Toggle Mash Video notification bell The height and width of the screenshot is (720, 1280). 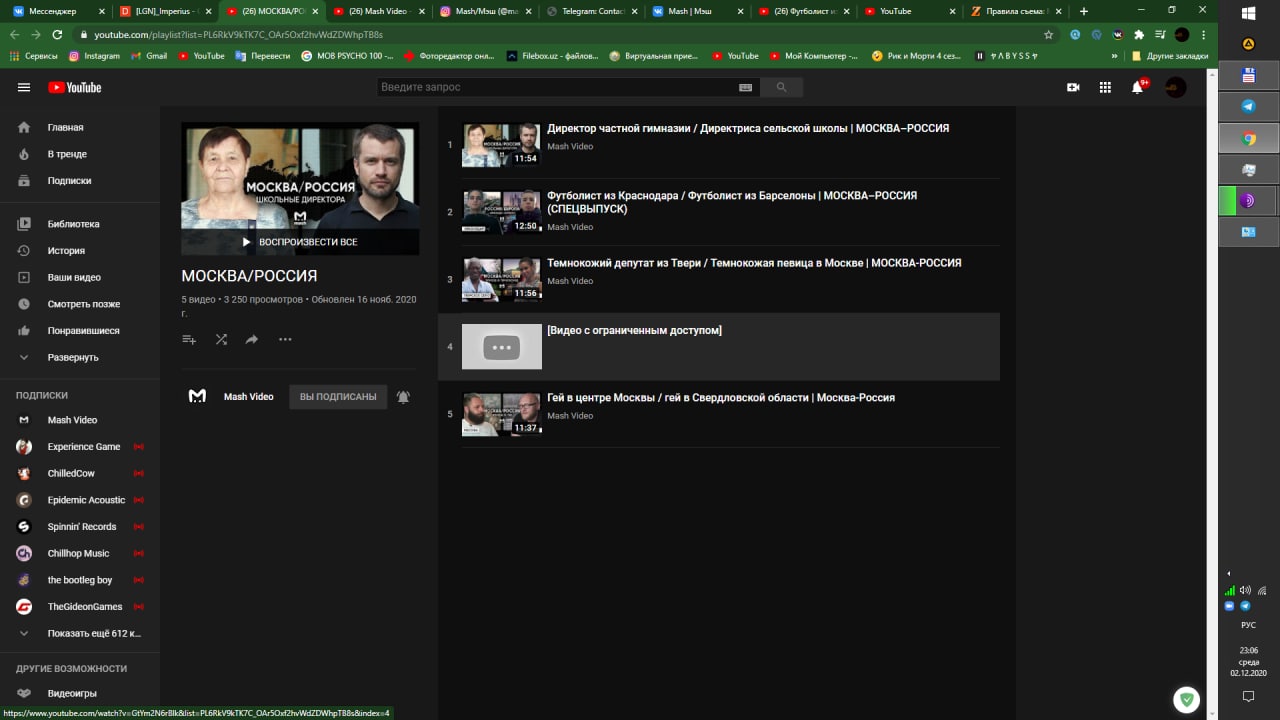[x=403, y=397]
